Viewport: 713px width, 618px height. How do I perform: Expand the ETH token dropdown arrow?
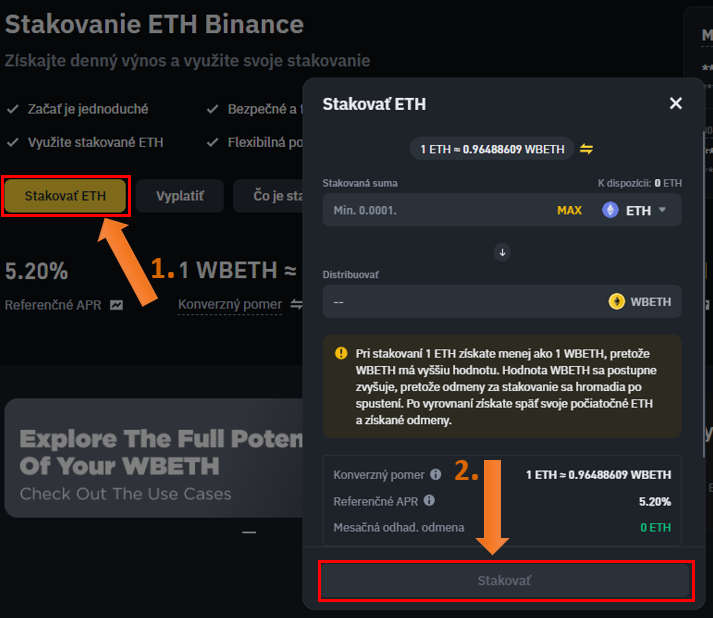(x=662, y=210)
